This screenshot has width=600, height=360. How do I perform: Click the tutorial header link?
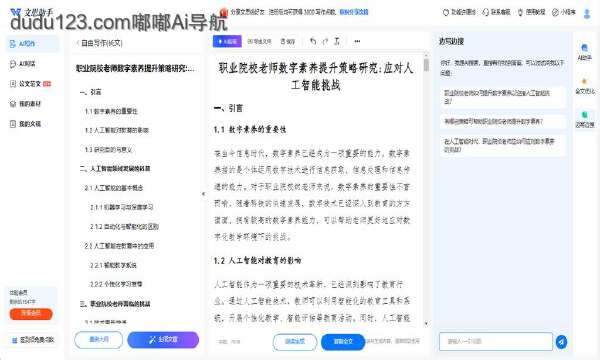pyautogui.click(x=531, y=12)
